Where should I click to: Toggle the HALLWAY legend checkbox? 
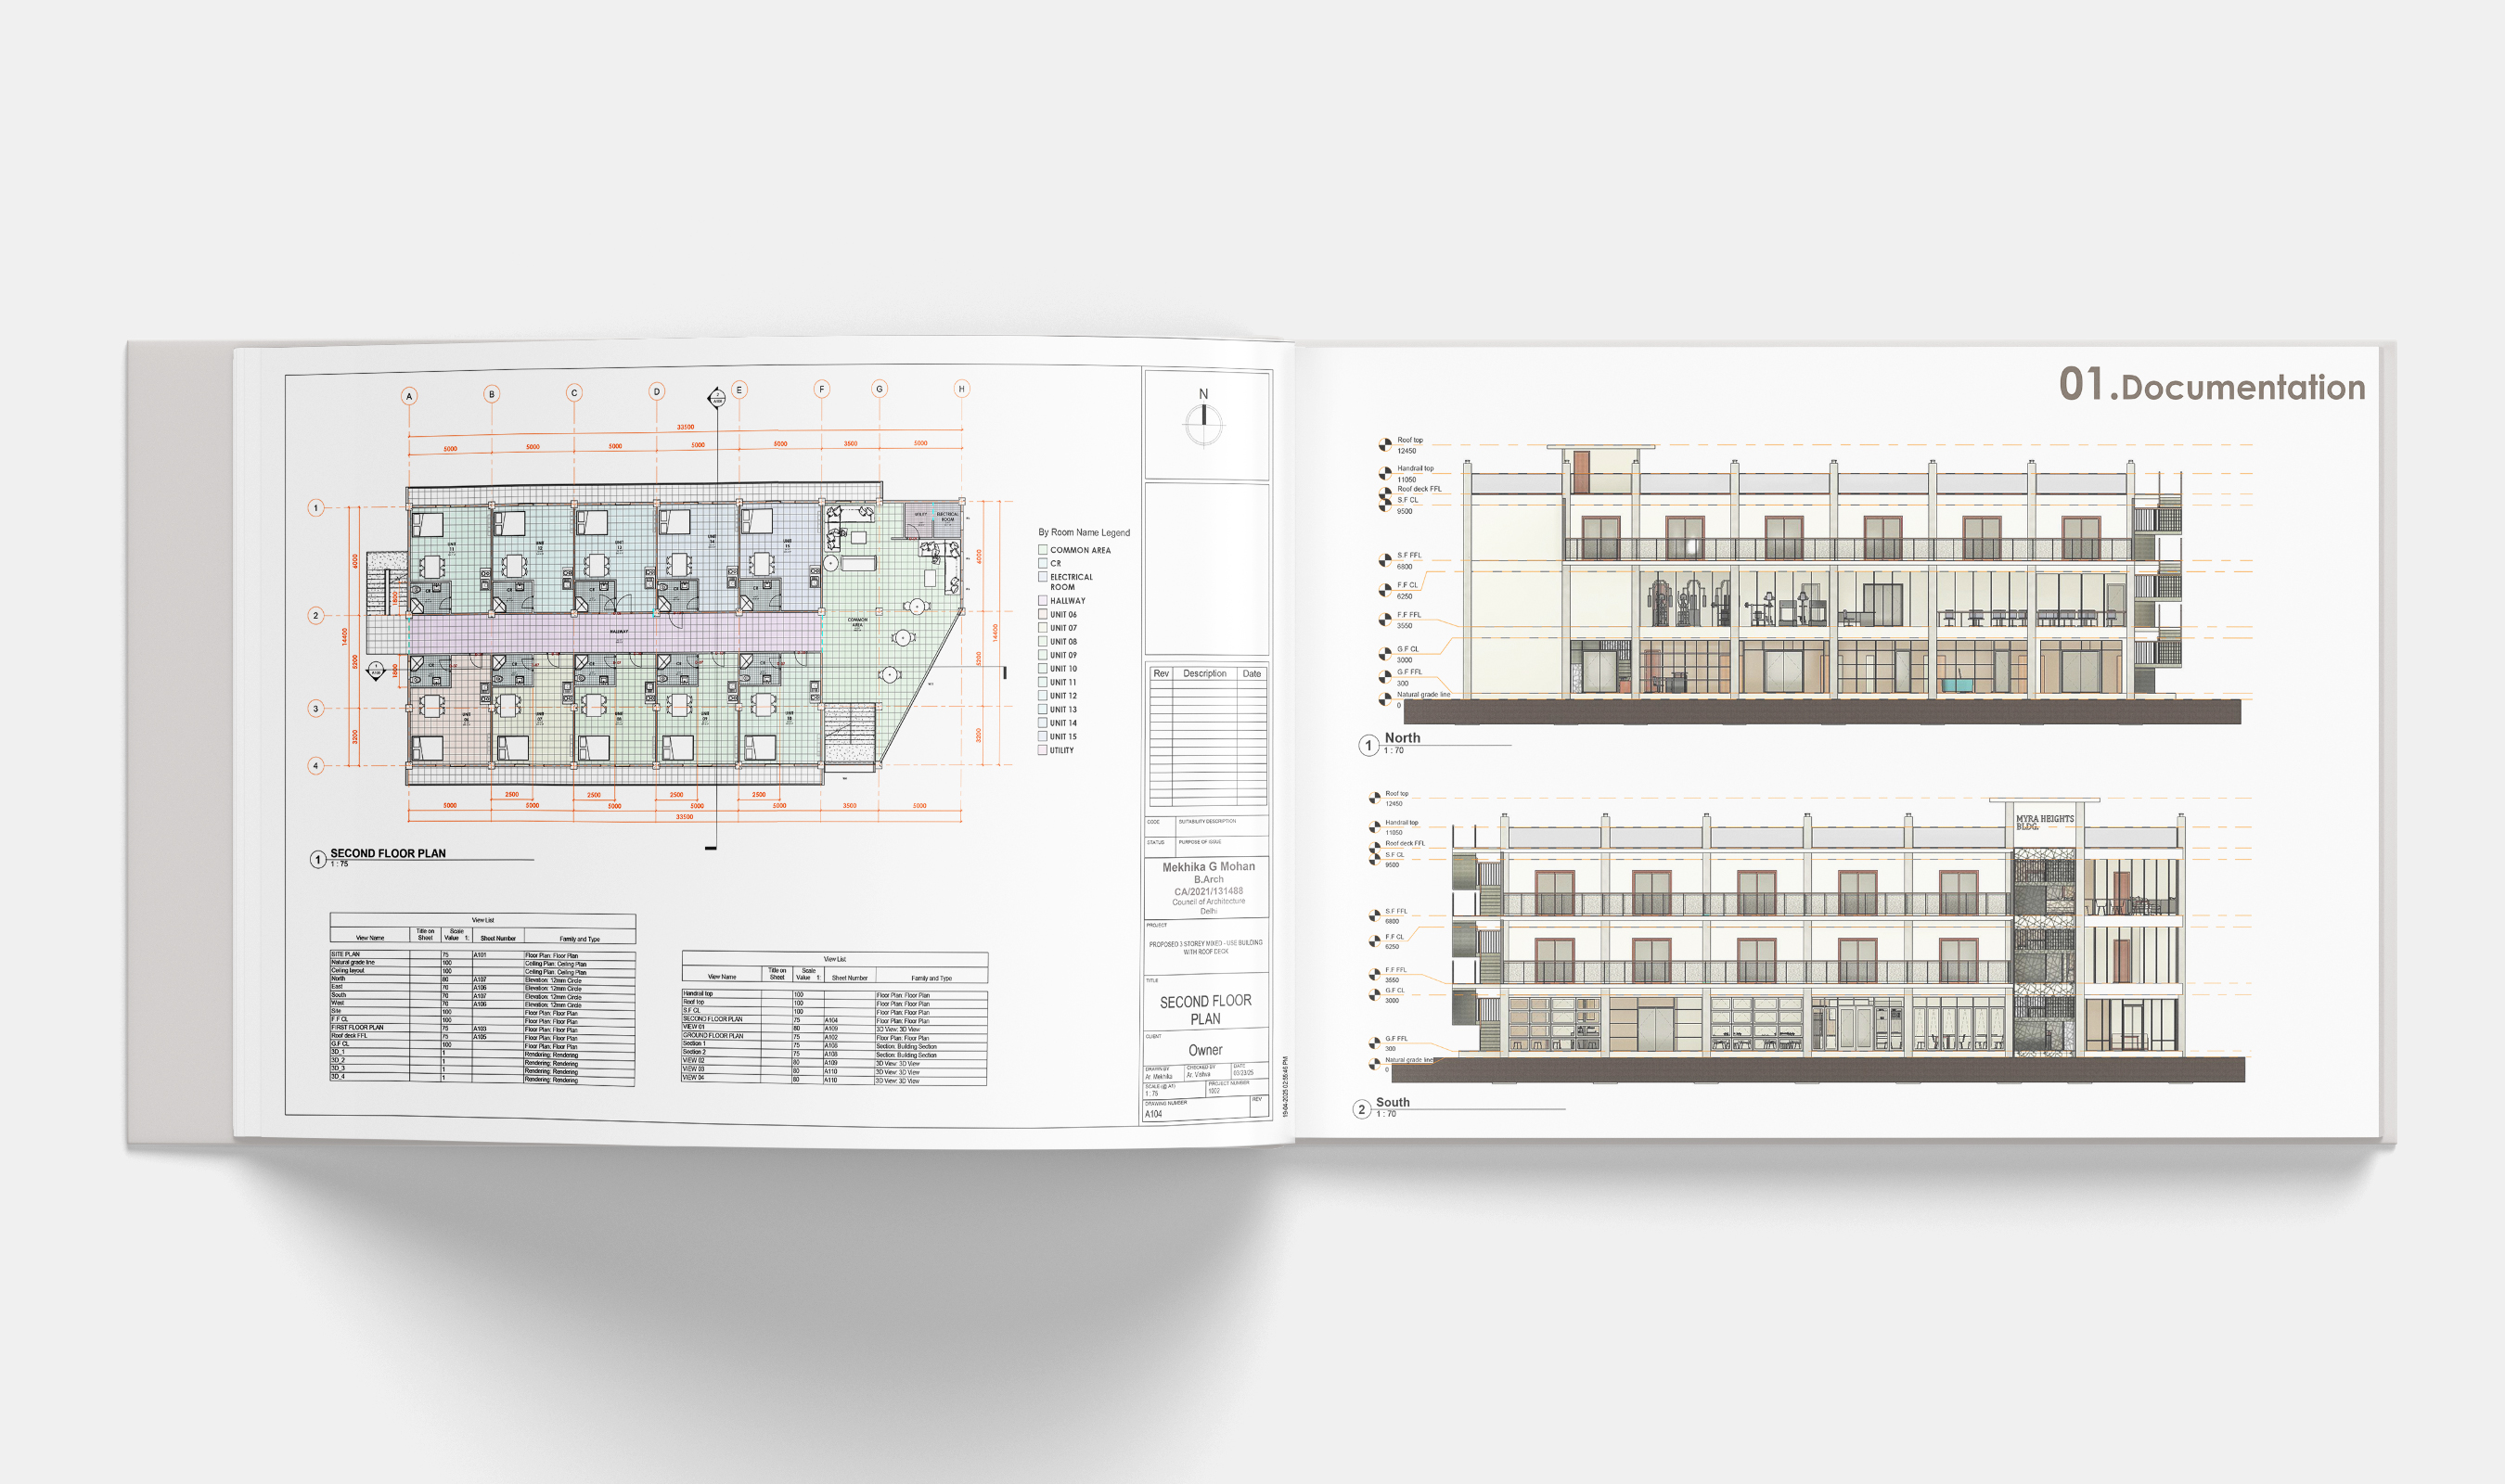pos(1043,600)
